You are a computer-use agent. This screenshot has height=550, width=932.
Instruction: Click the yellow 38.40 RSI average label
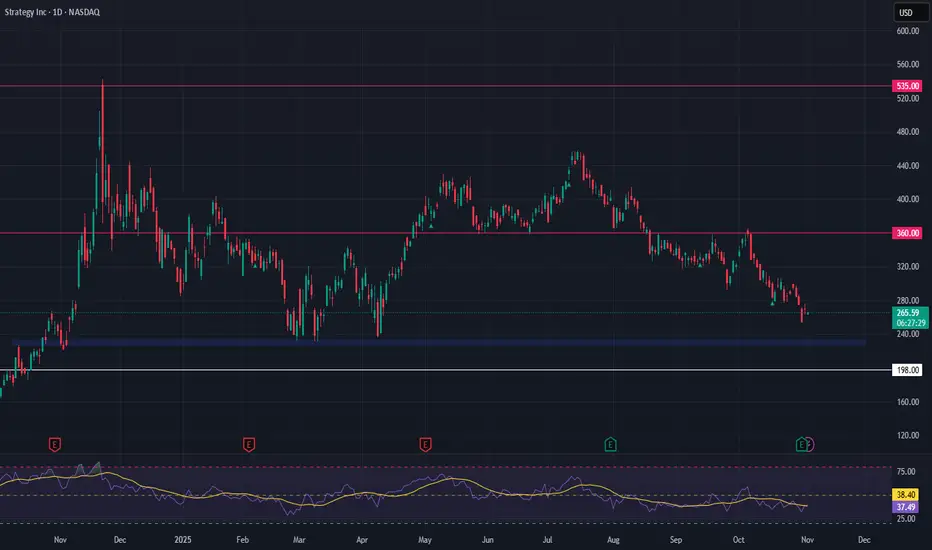point(906,495)
